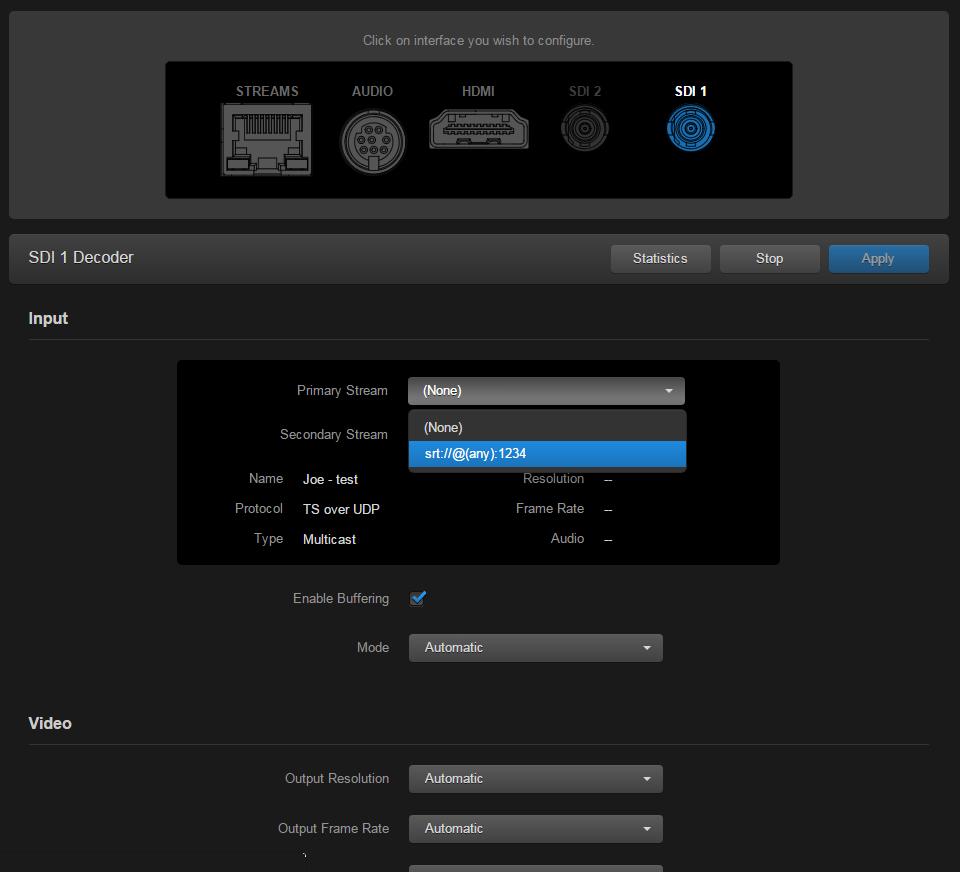This screenshot has height=872, width=960.
Task: Select srt://@(any):1234 from the stream list
Action: 547,453
